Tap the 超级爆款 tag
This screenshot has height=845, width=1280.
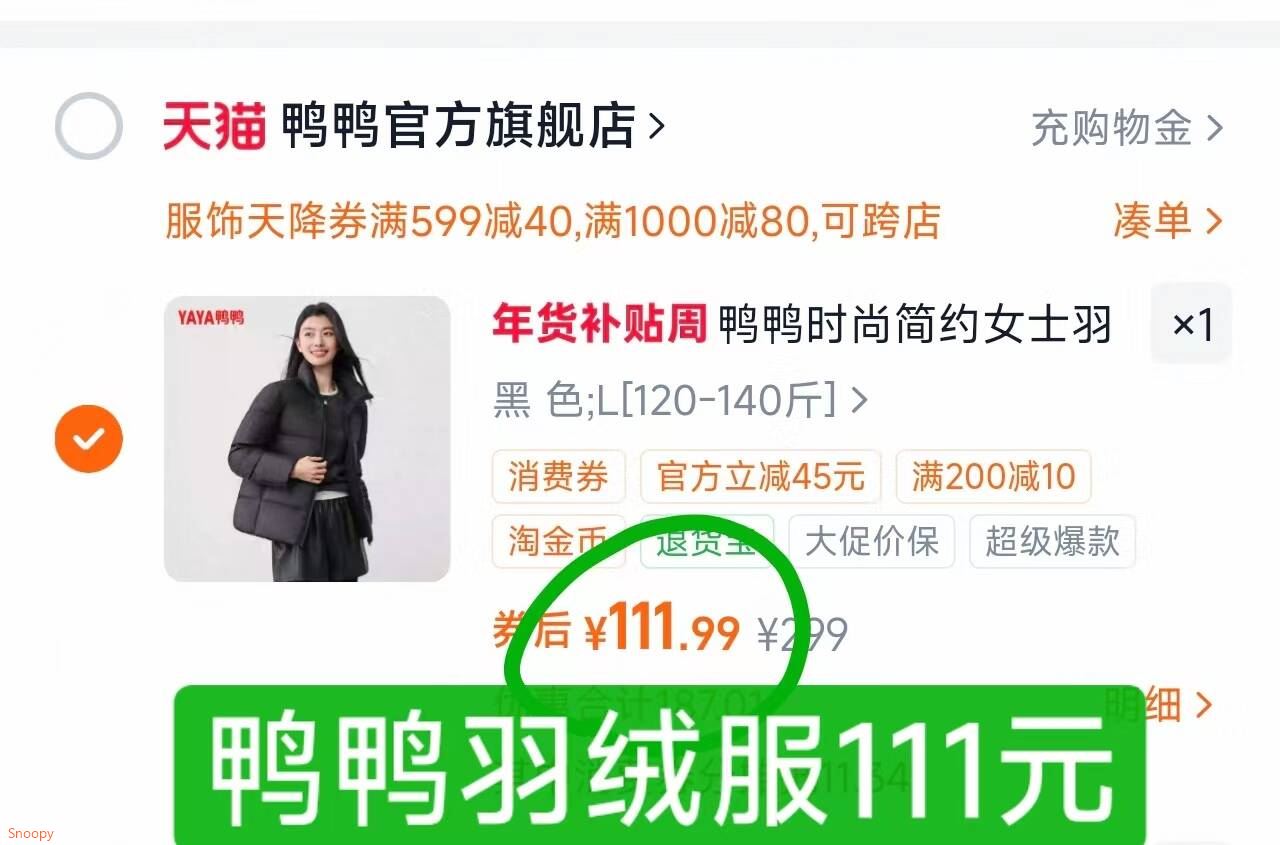point(1052,541)
